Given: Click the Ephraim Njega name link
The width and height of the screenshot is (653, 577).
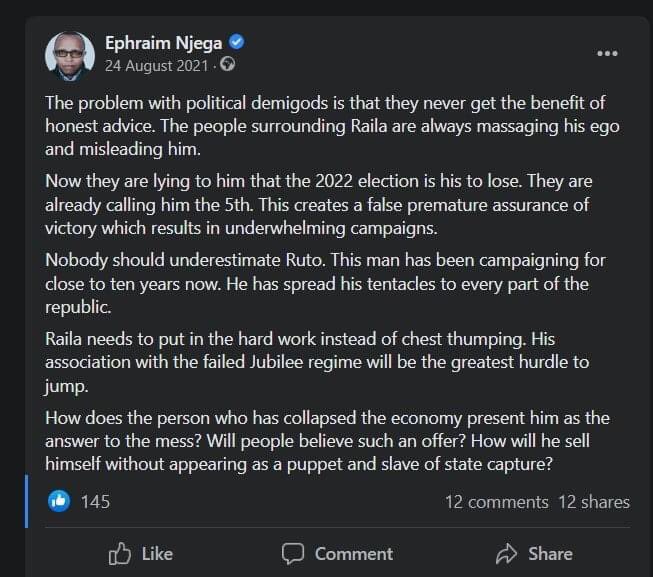Looking at the screenshot, I should (x=163, y=43).
